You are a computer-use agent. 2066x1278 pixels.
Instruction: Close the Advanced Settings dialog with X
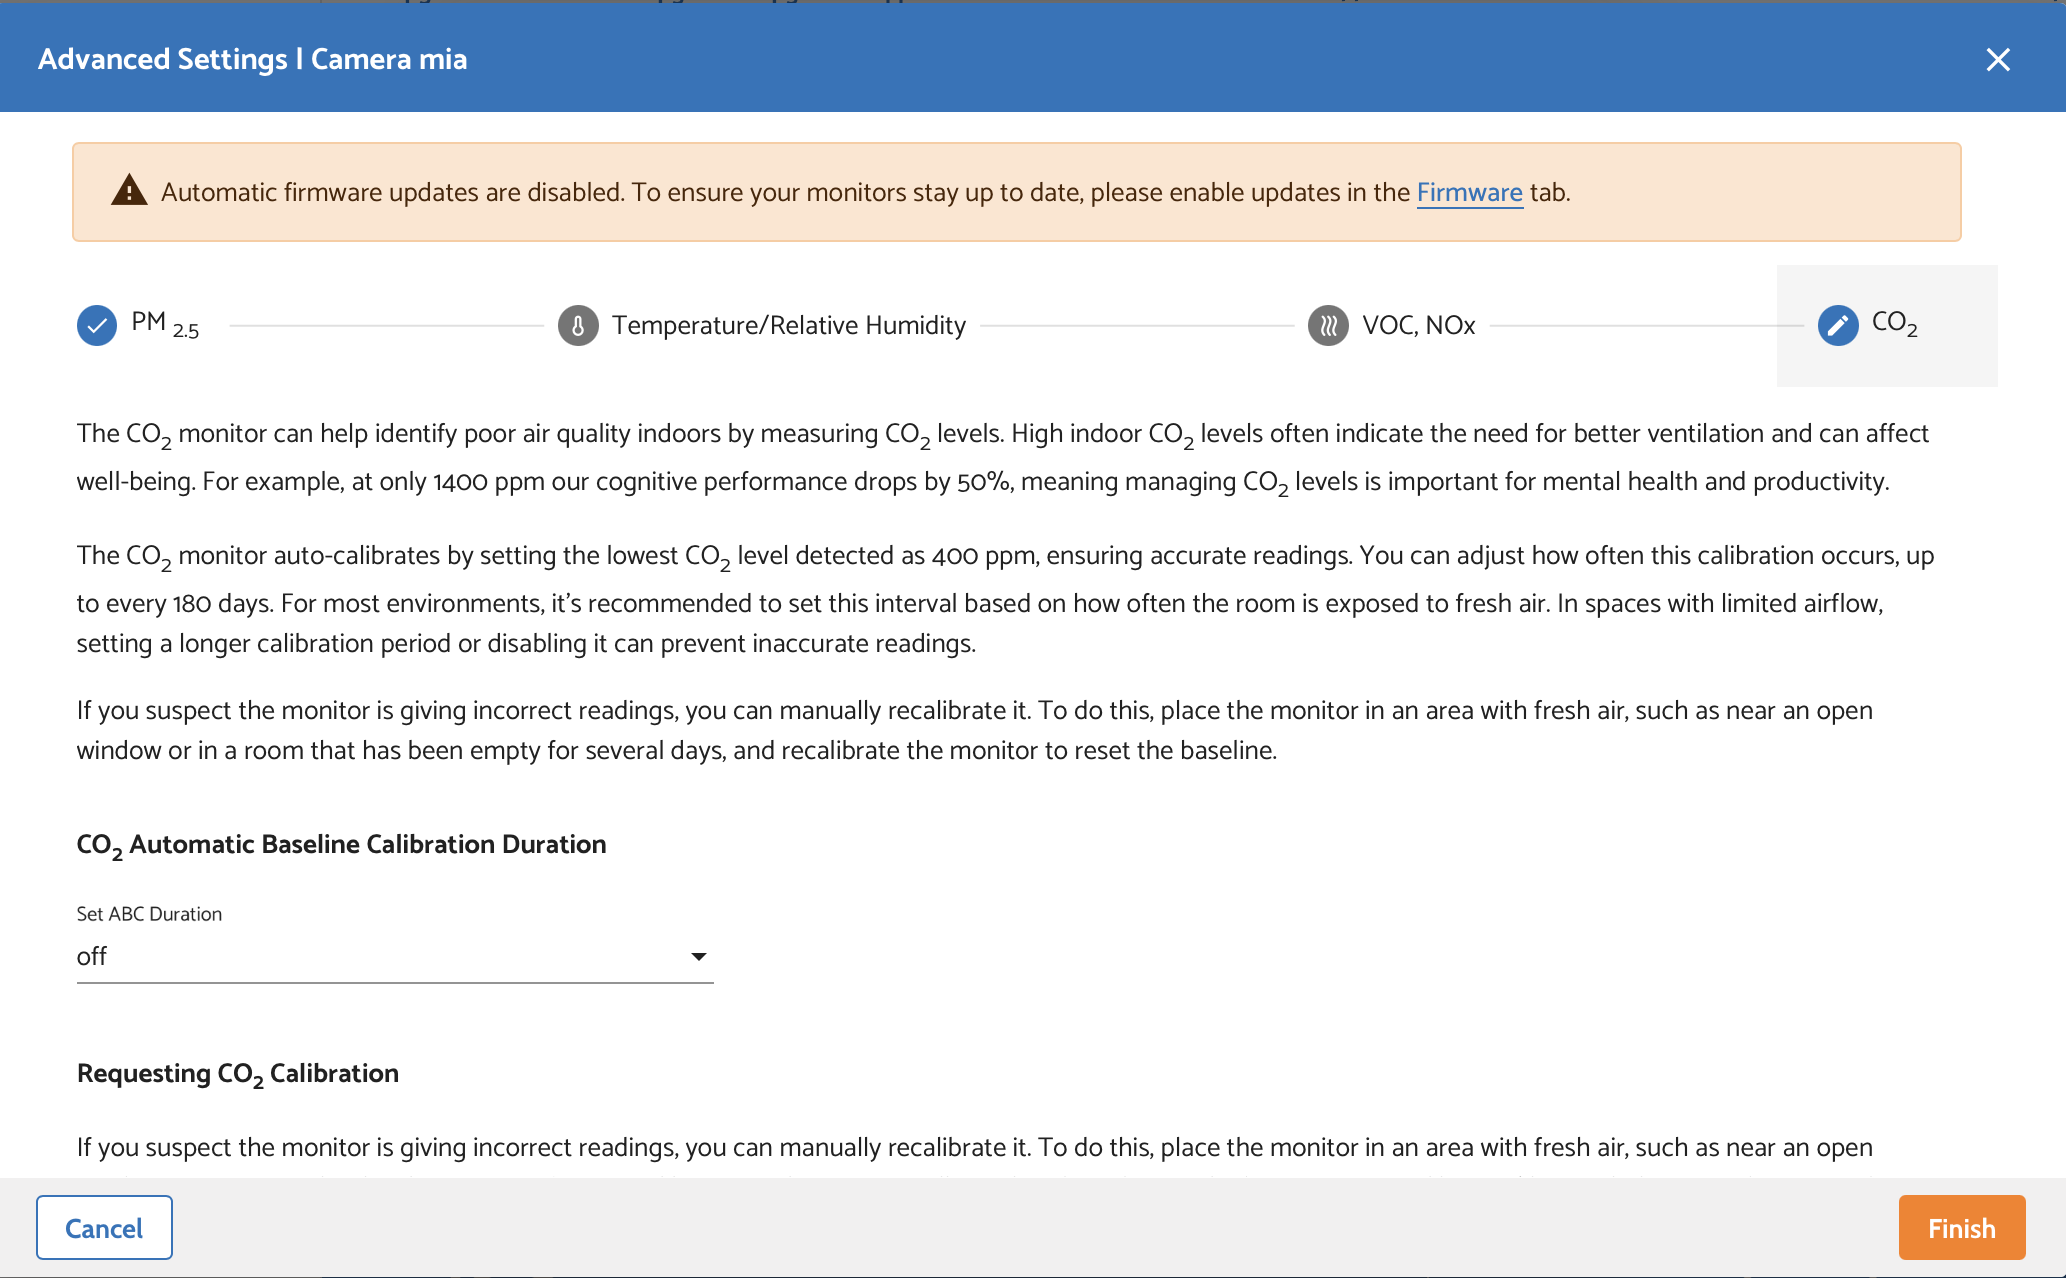1997,60
